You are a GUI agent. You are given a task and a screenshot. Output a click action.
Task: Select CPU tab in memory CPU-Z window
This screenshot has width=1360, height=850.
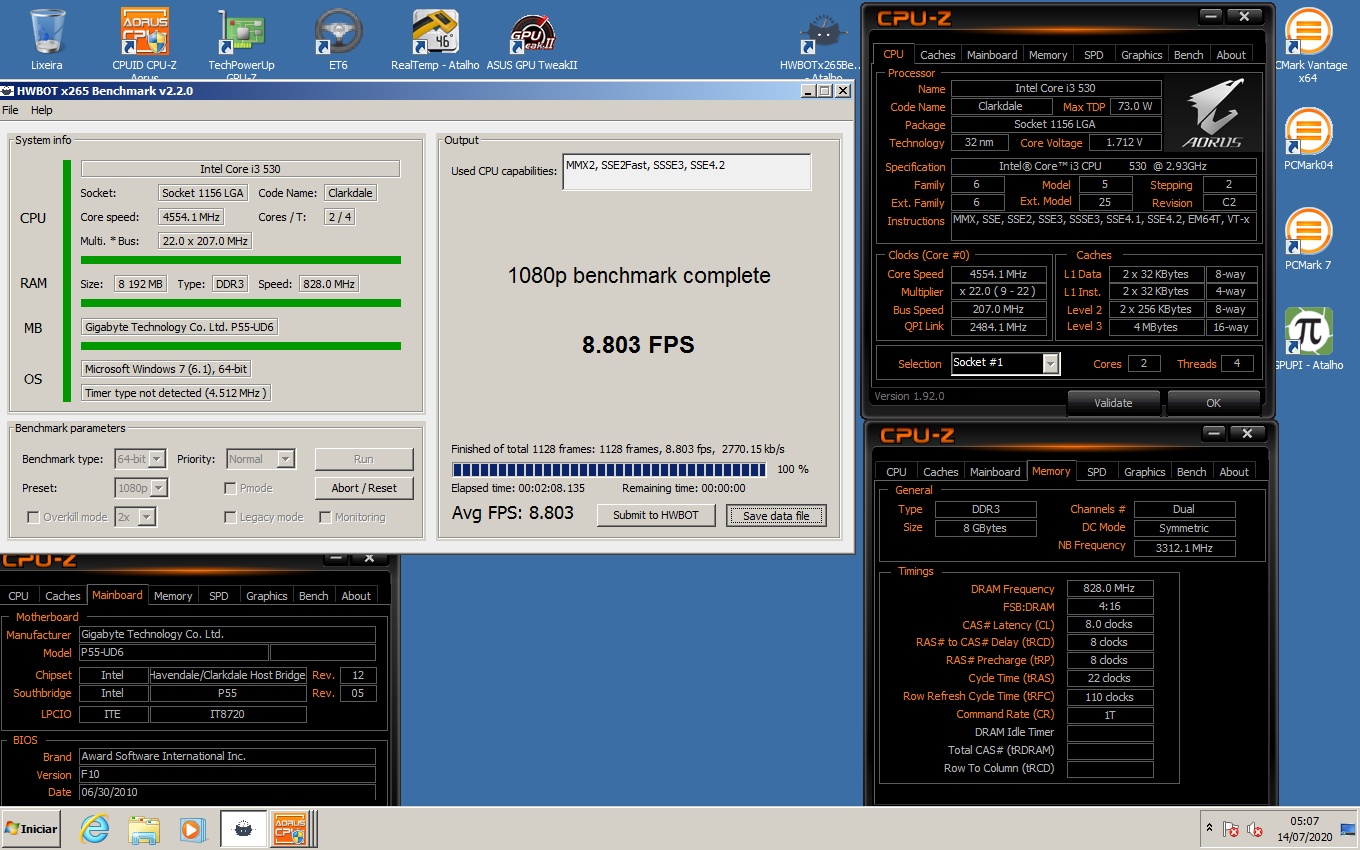pyautogui.click(x=897, y=472)
